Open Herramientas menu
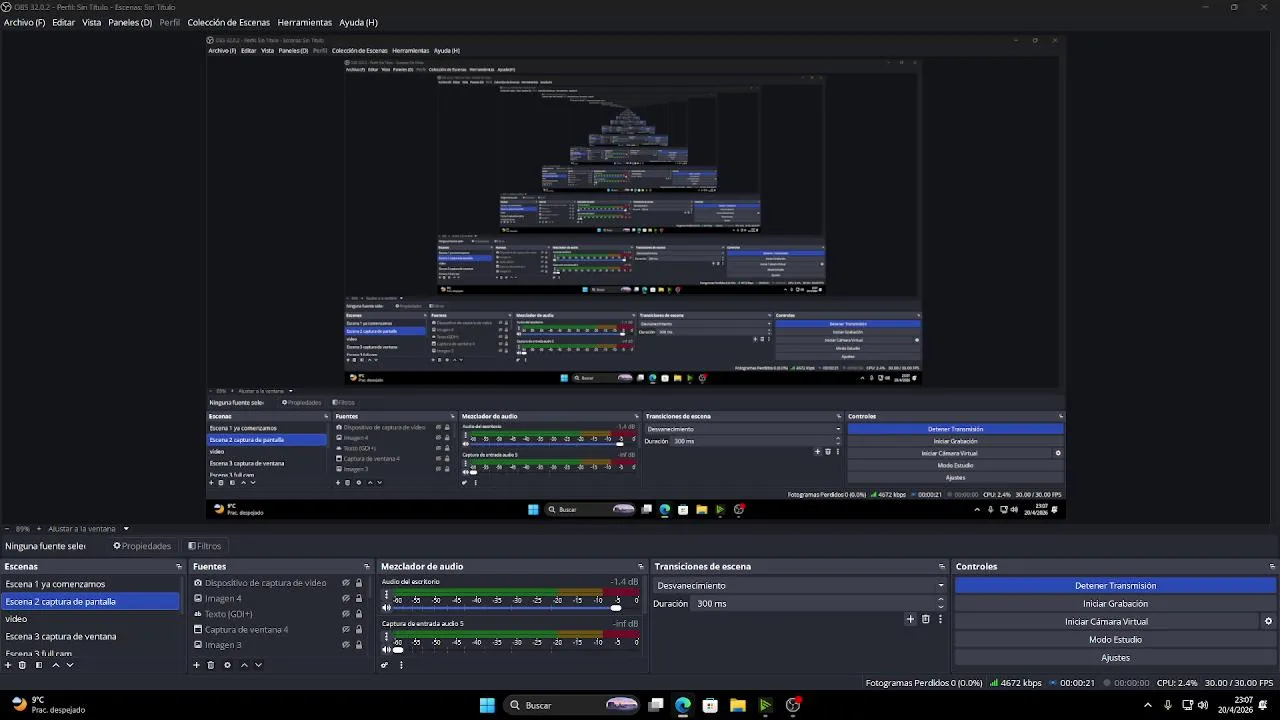The image size is (1280, 720). (304, 22)
